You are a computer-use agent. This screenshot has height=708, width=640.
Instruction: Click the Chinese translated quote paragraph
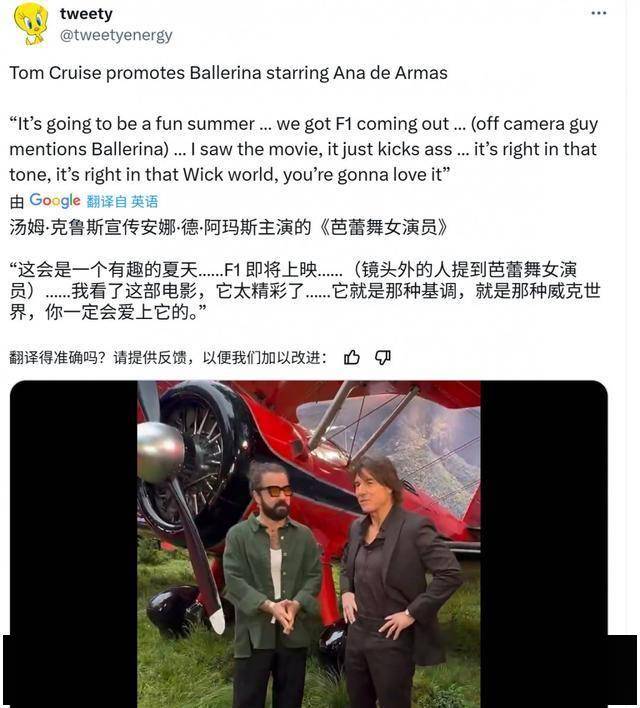point(305,290)
